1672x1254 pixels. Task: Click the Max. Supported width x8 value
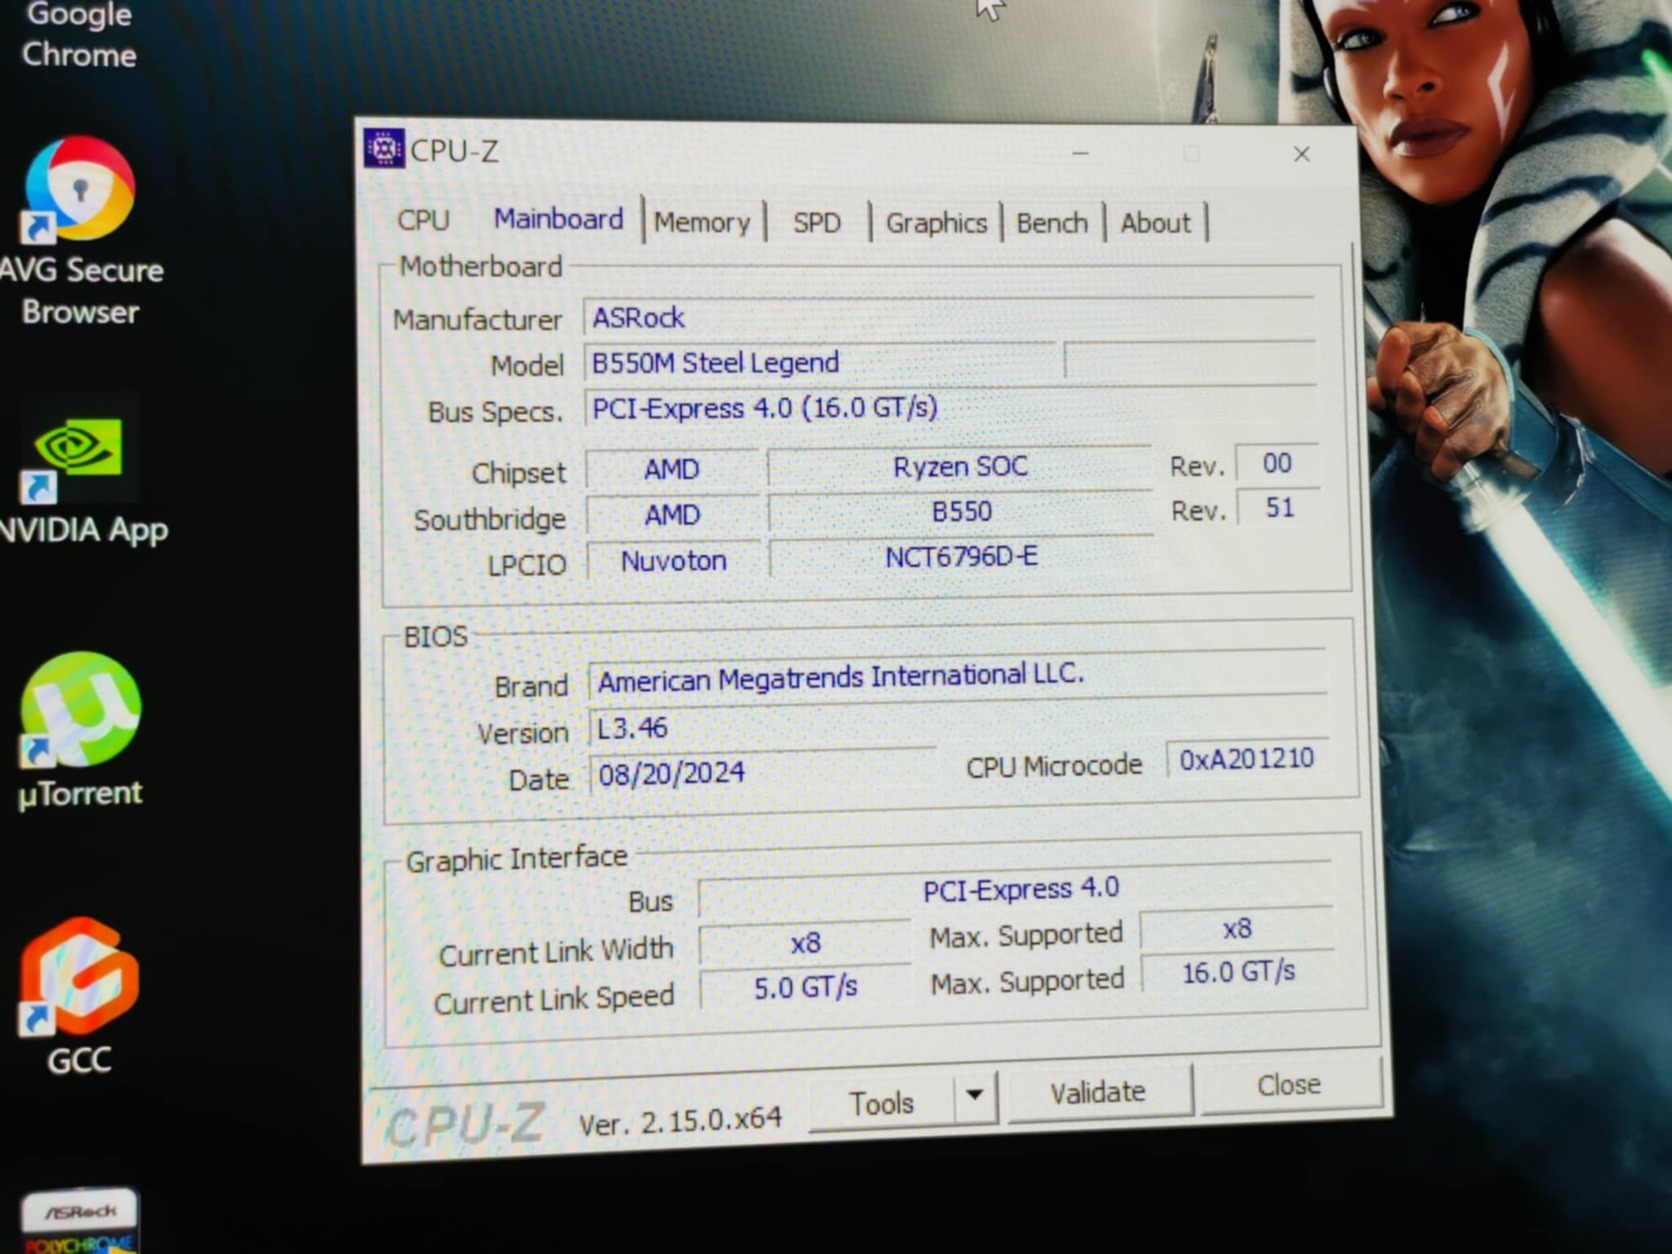pos(1237,930)
